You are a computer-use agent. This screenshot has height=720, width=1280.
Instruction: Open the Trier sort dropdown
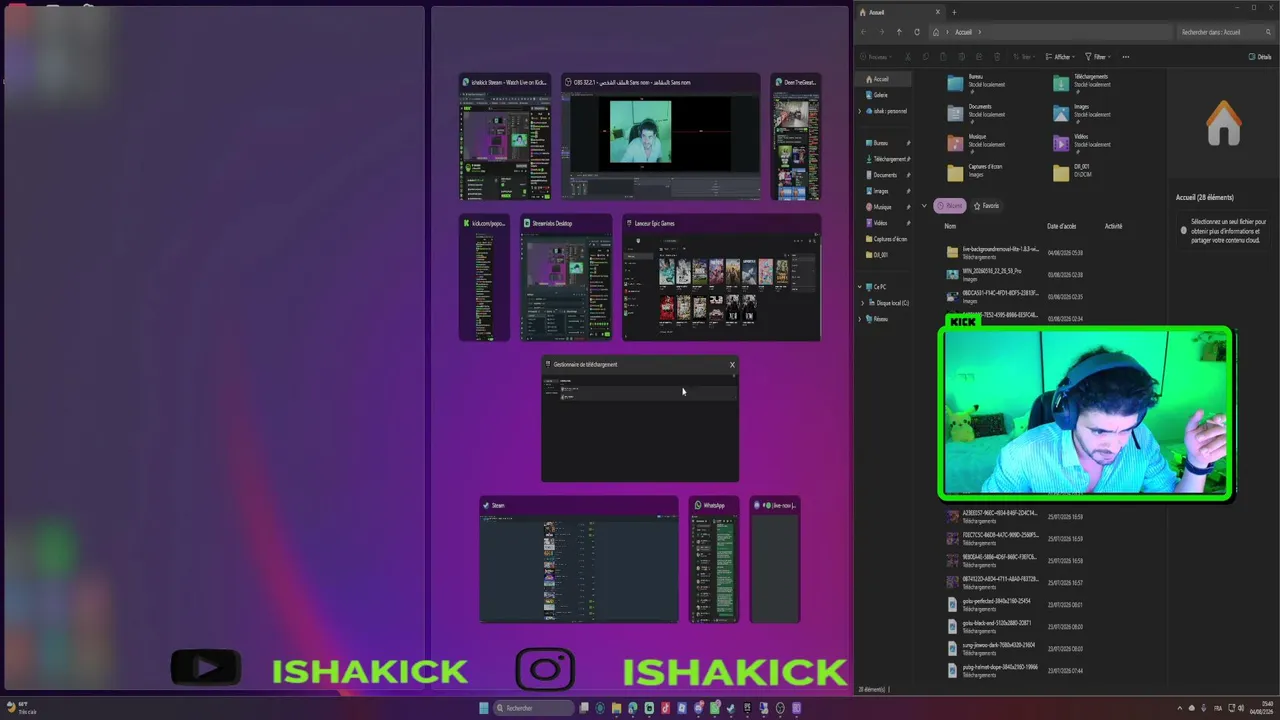1022,57
